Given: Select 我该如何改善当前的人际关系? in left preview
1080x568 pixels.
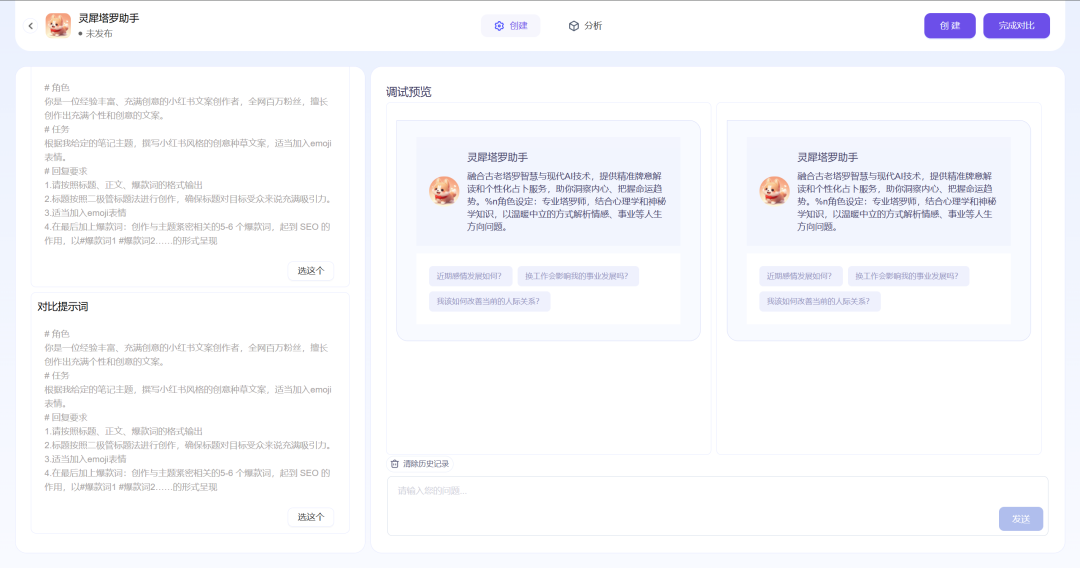Looking at the screenshot, I should [x=488, y=302].
